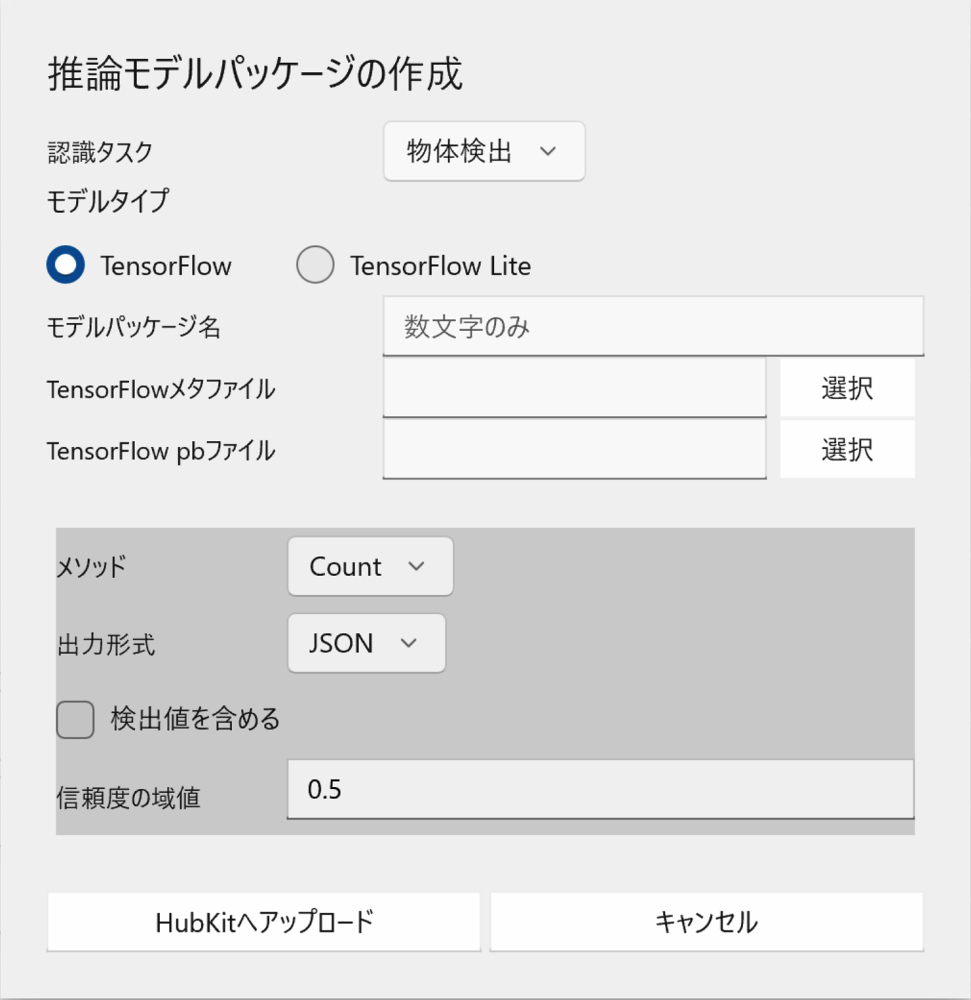Click the 認識タスク label text
The height and width of the screenshot is (1000, 971).
point(100,152)
